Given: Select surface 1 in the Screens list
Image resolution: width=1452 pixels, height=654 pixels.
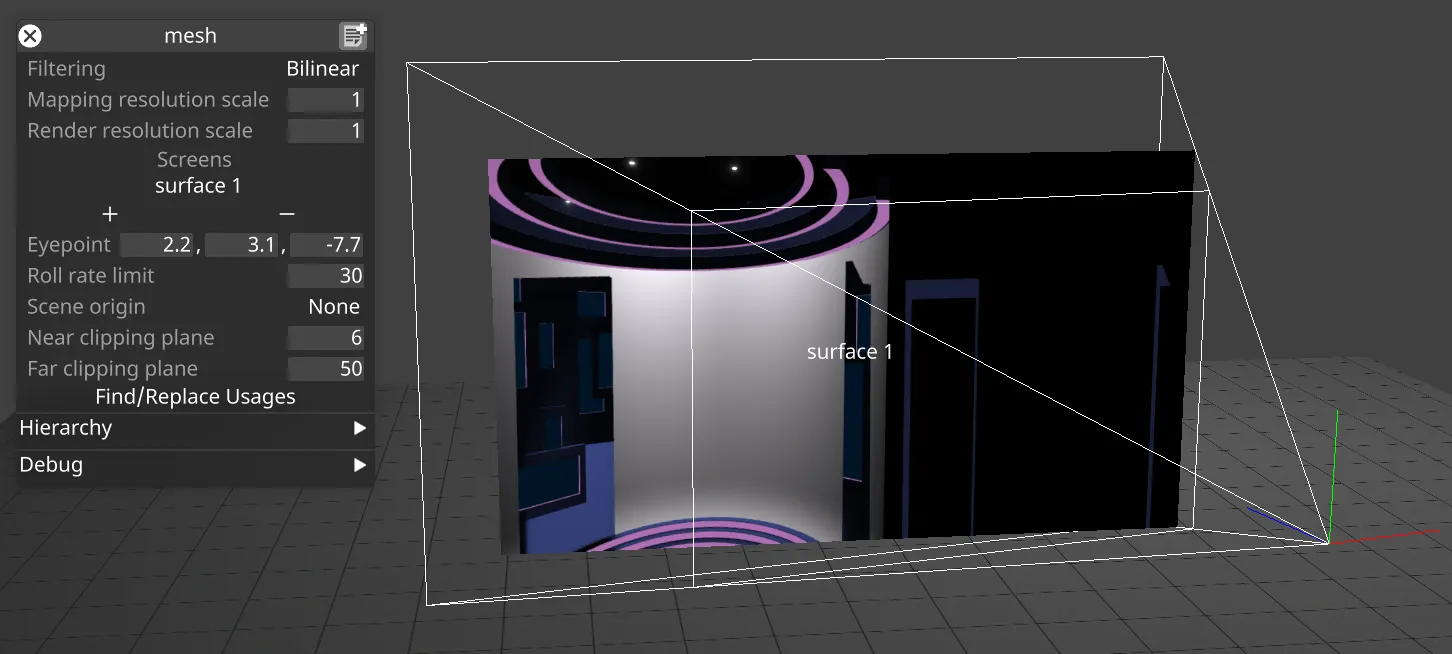Looking at the screenshot, I should 197,185.
